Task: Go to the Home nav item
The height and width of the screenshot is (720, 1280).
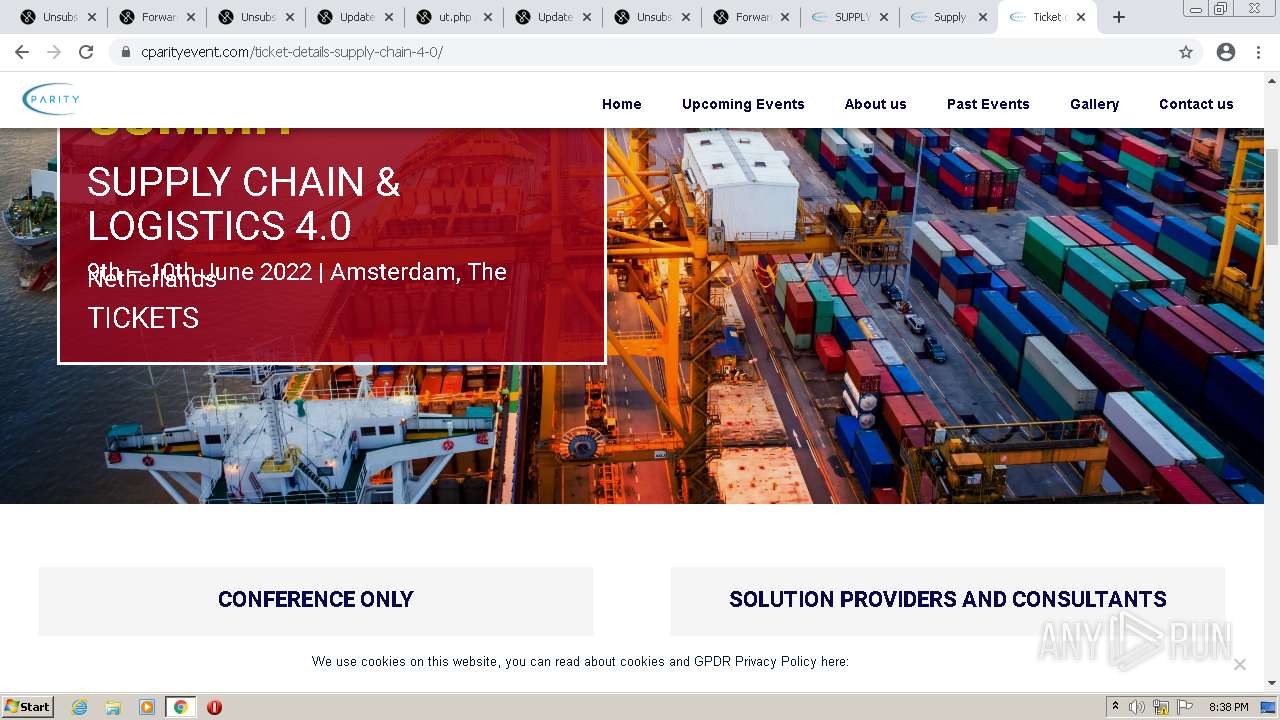Action: [x=622, y=104]
